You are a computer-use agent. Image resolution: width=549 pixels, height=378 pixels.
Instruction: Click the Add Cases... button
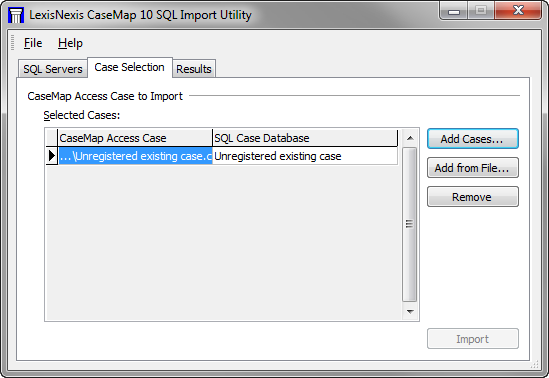(x=472, y=139)
